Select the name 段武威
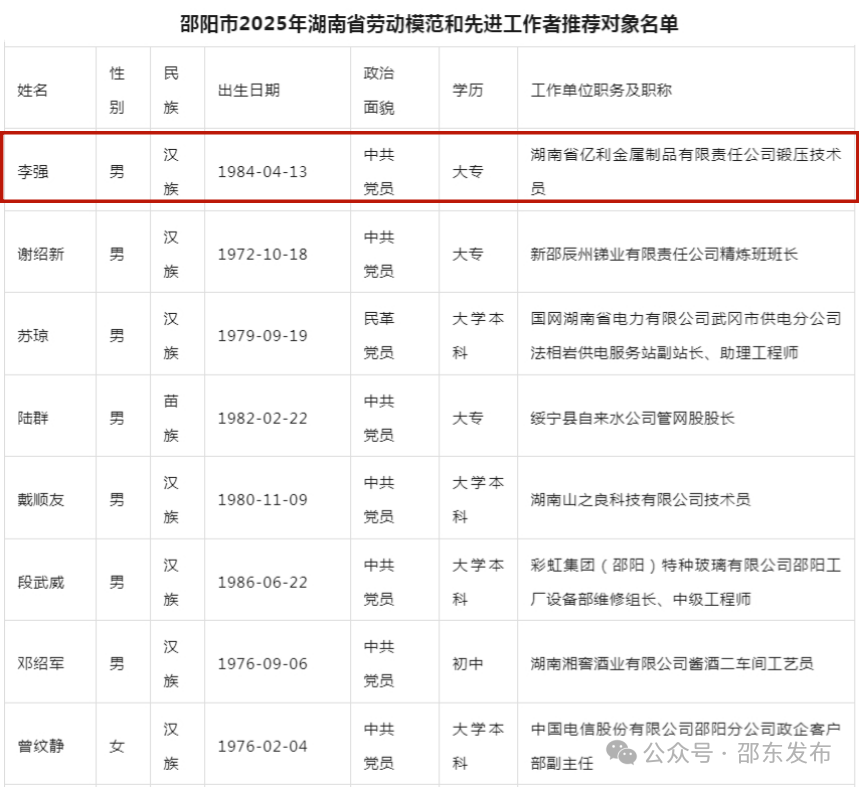The width and height of the screenshot is (859, 787). 41,582
